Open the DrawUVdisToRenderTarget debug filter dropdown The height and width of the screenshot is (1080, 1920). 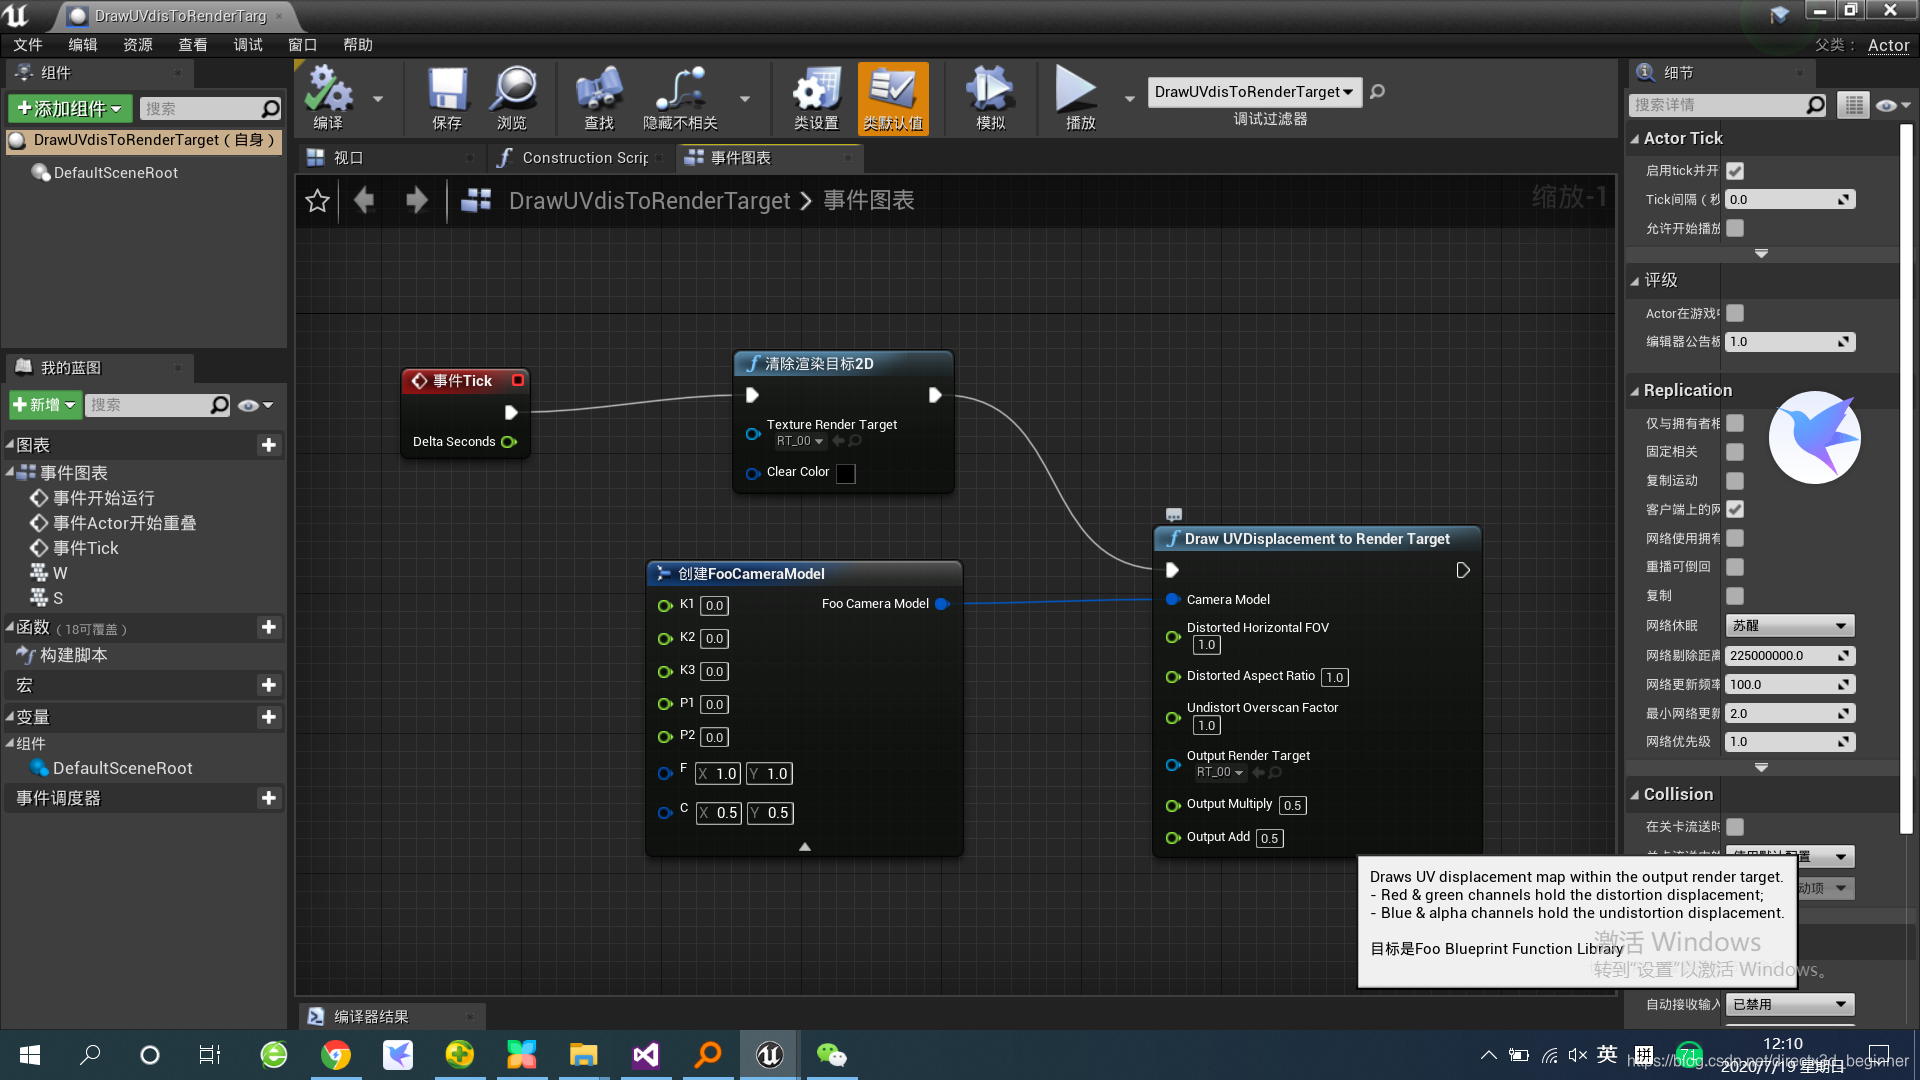tap(1254, 92)
